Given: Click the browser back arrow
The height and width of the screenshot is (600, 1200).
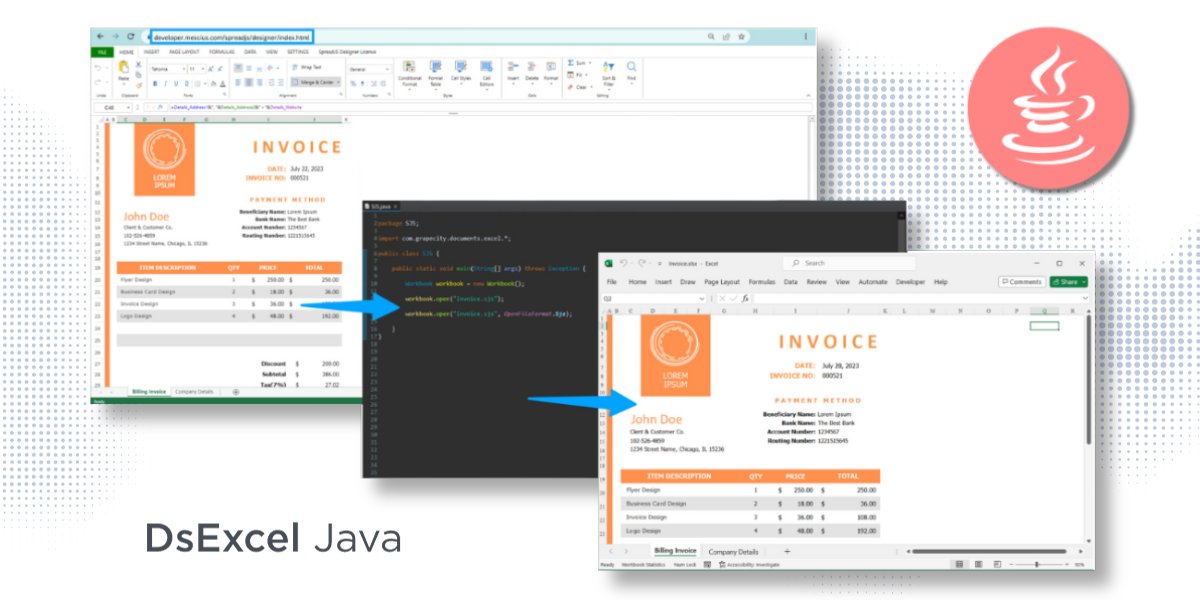Looking at the screenshot, I should click(x=99, y=36).
